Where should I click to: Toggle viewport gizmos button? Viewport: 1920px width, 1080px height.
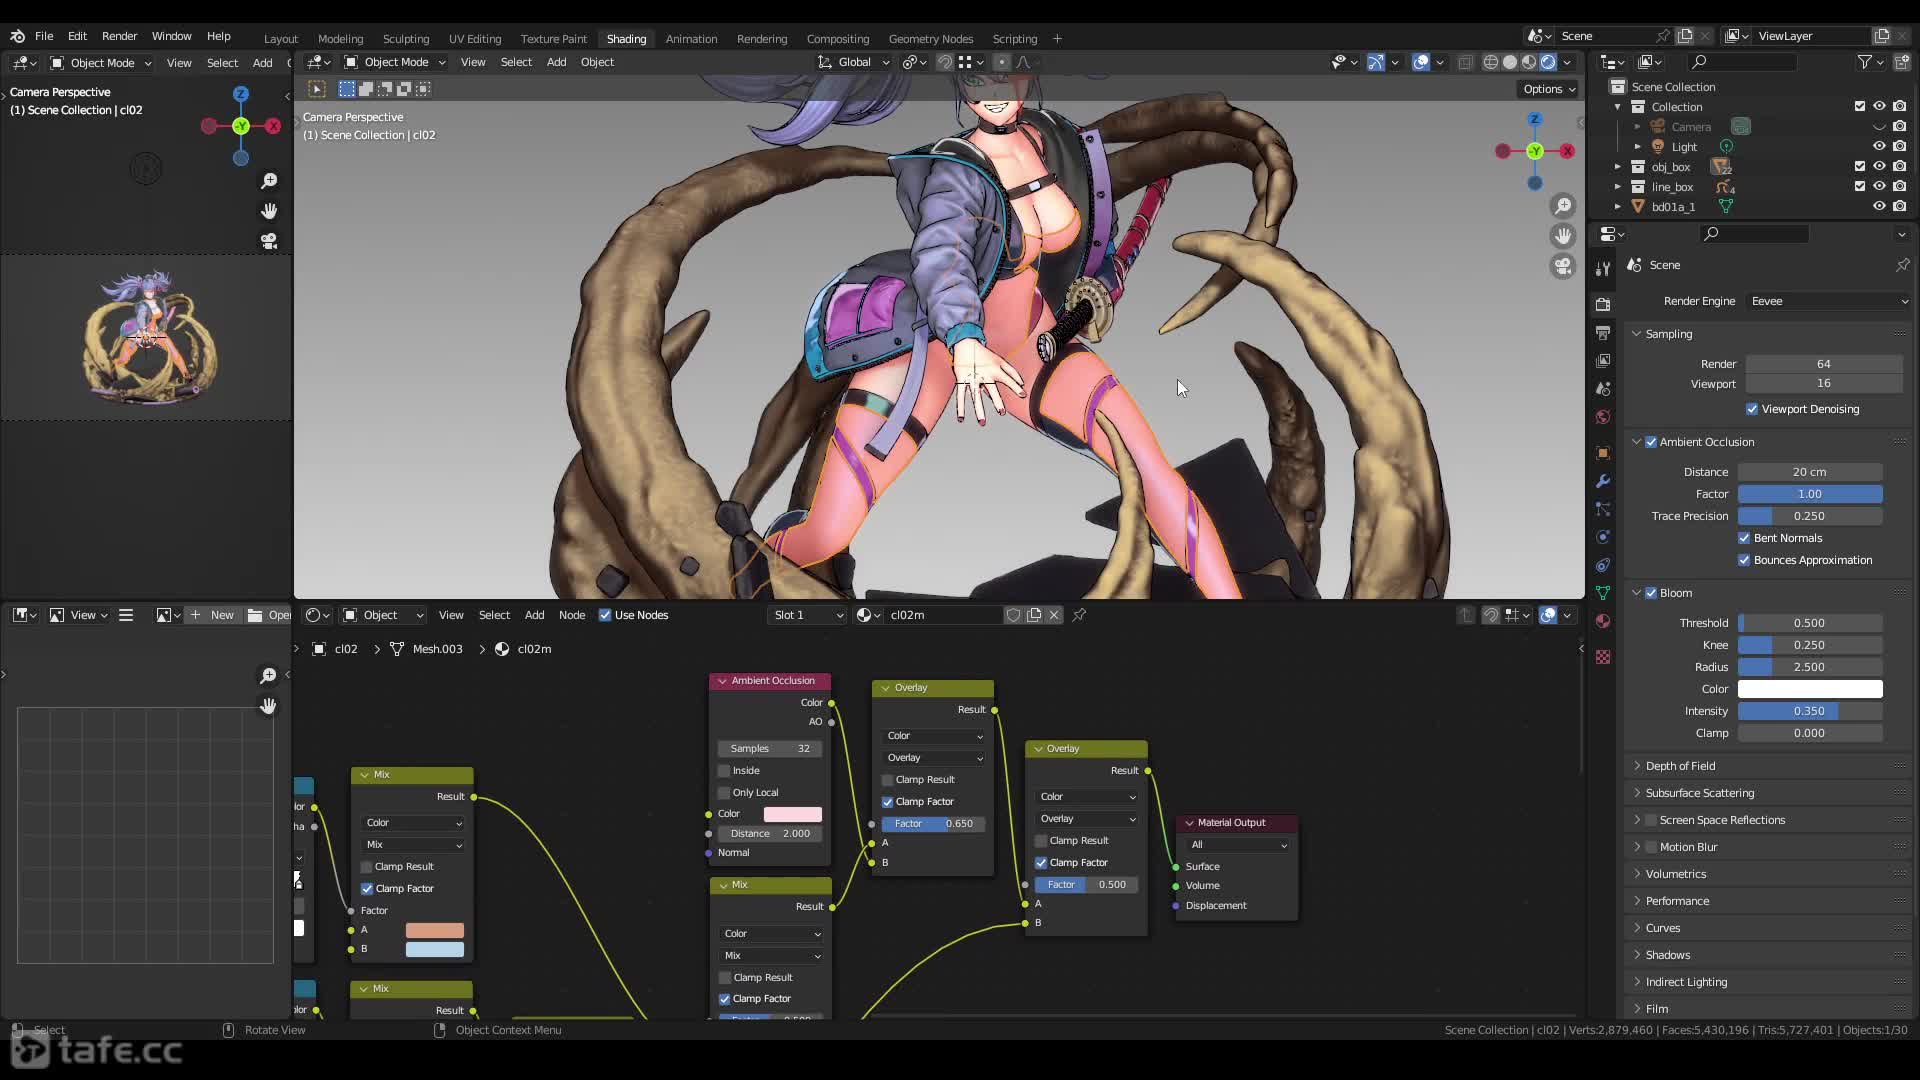pyautogui.click(x=1376, y=62)
